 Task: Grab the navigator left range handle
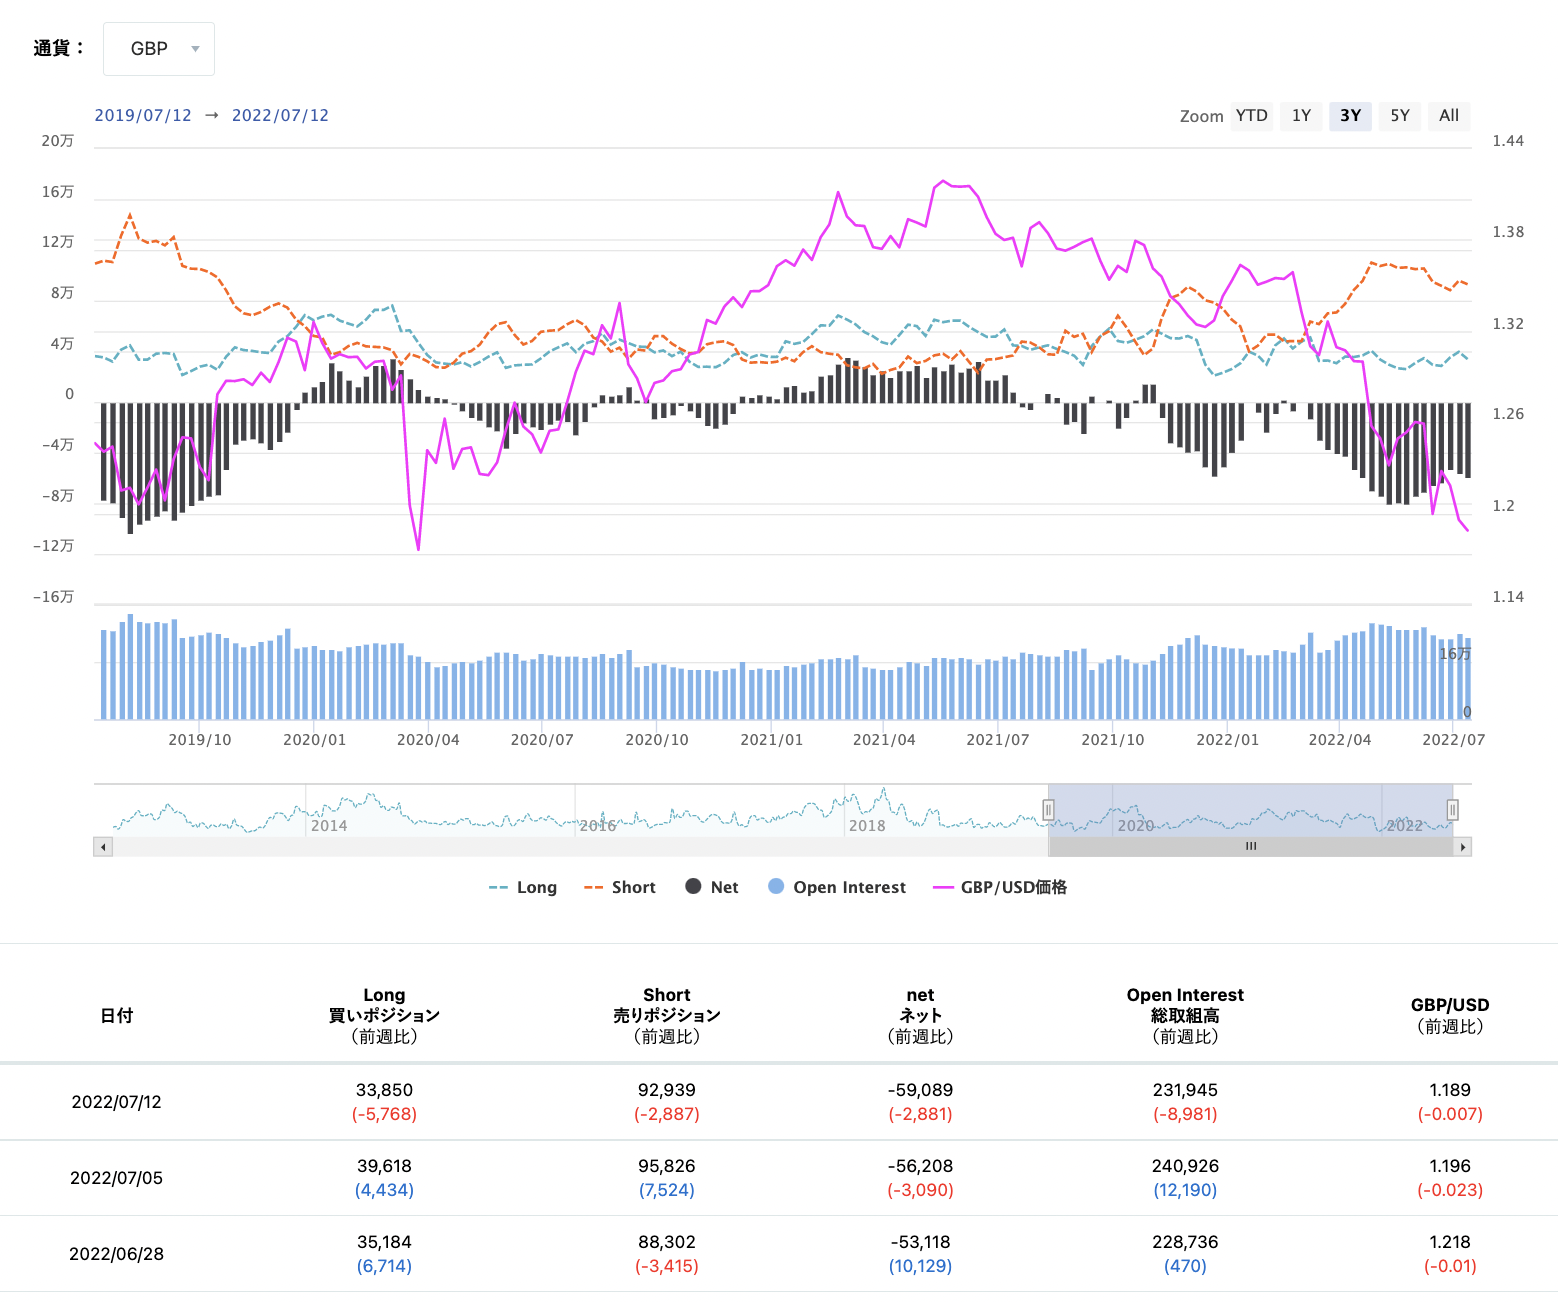pos(1048,810)
